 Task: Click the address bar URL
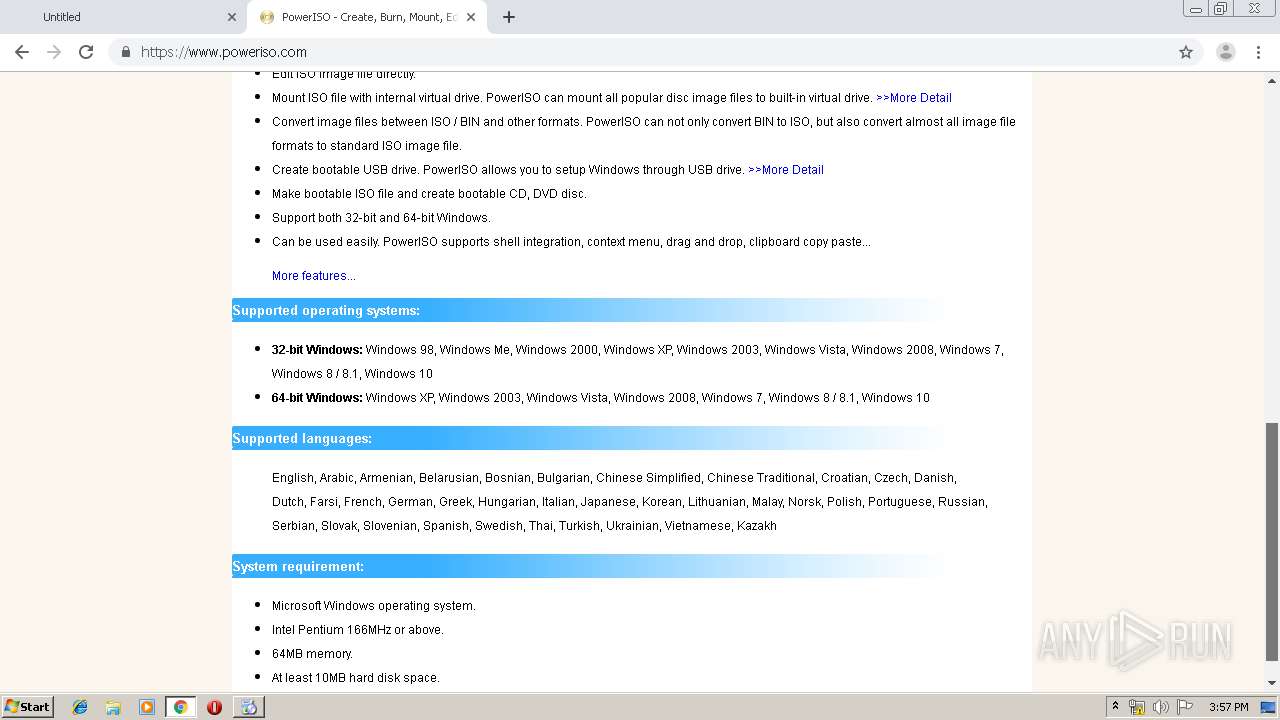[224, 52]
